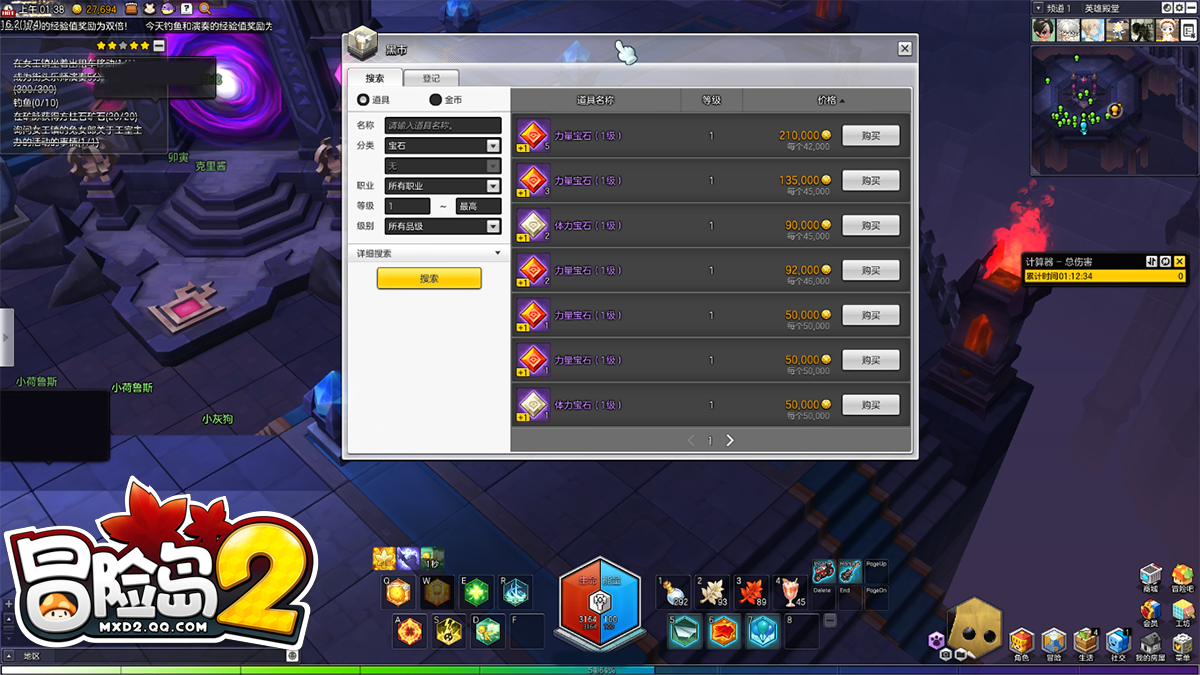1200x675 pixels.
Task: Open the 职业 dropdown showing 所有职业
Action: (443, 186)
